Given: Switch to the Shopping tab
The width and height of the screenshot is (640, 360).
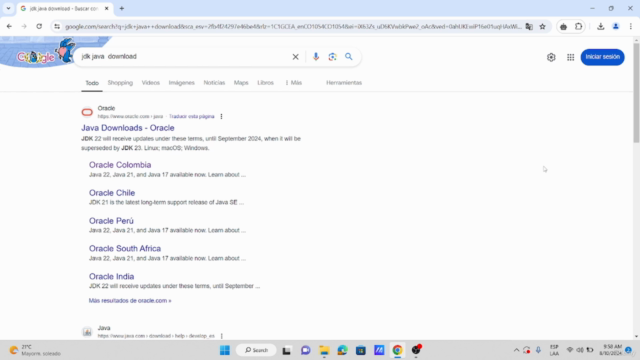Looking at the screenshot, I should pyautogui.click(x=120, y=83).
